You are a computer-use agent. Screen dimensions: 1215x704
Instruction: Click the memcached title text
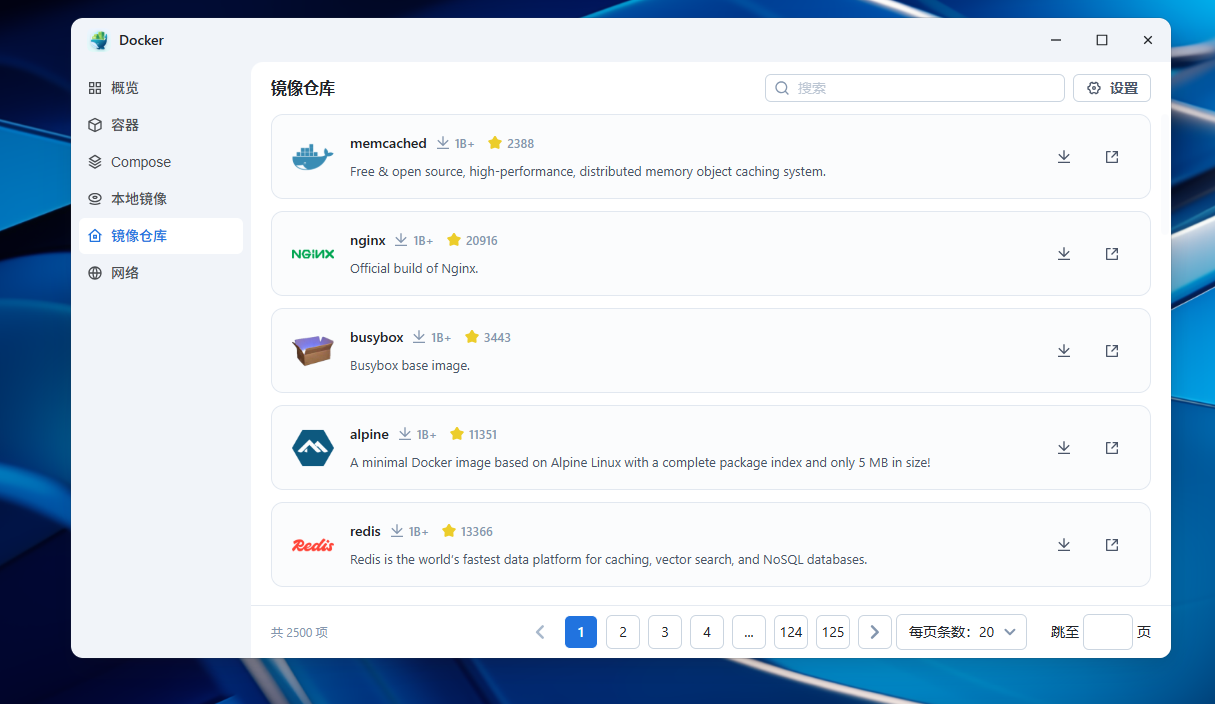[388, 143]
